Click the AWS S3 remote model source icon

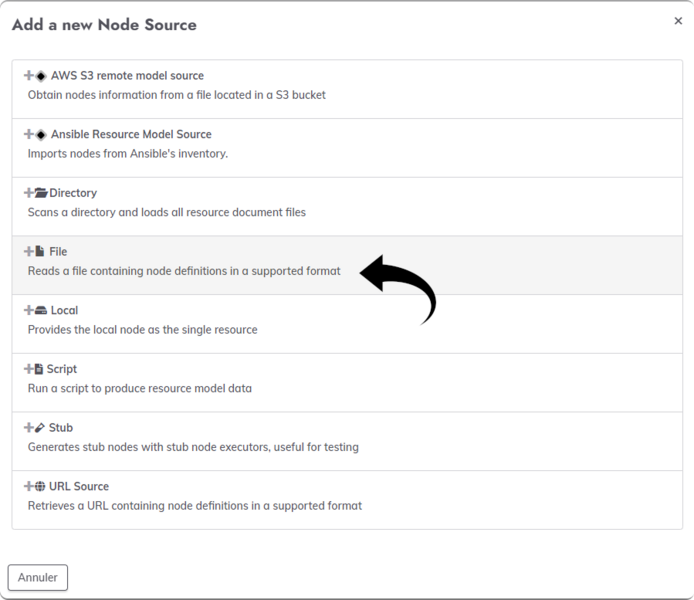41,76
